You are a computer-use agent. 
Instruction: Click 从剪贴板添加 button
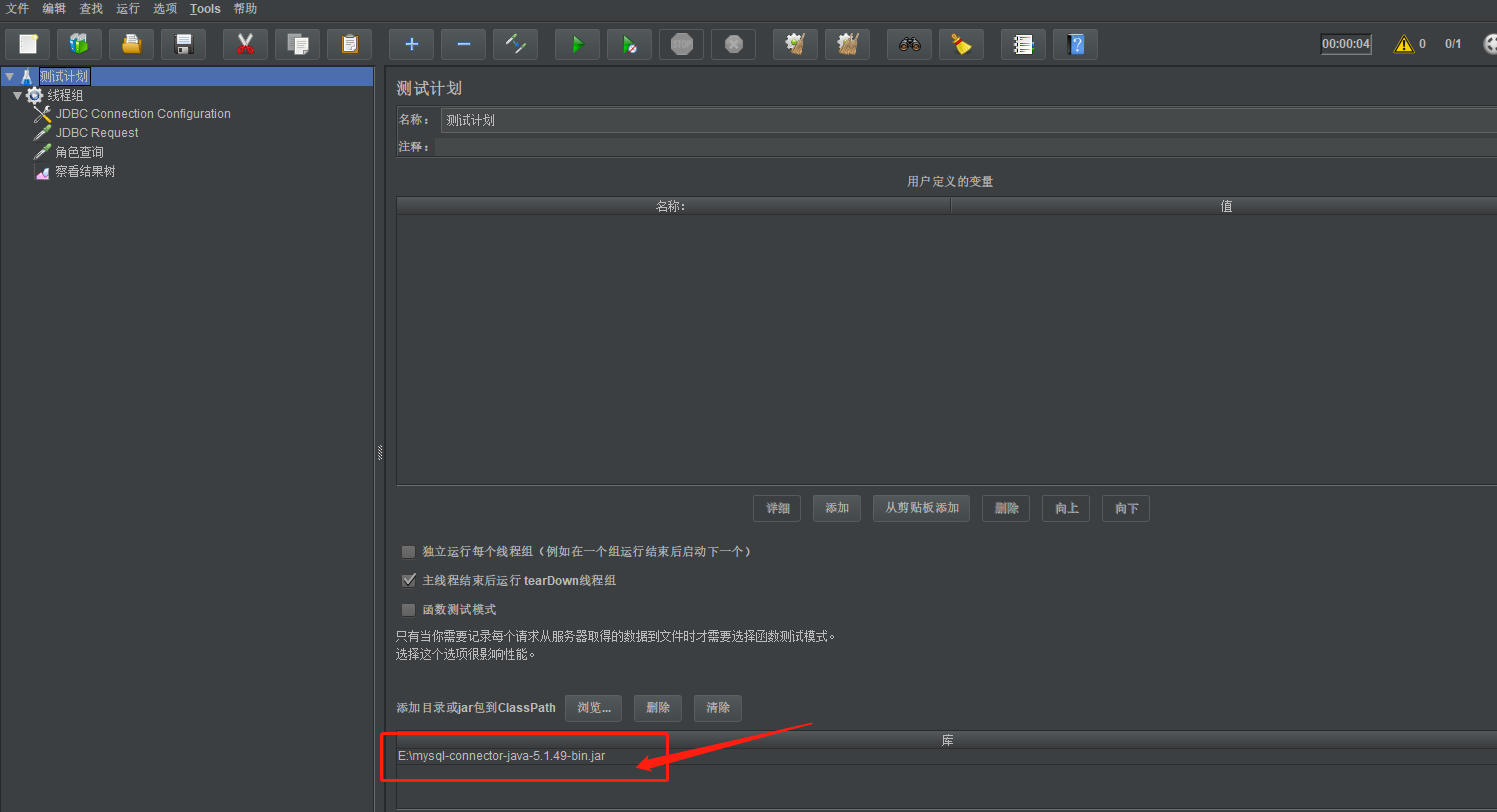tap(921, 508)
